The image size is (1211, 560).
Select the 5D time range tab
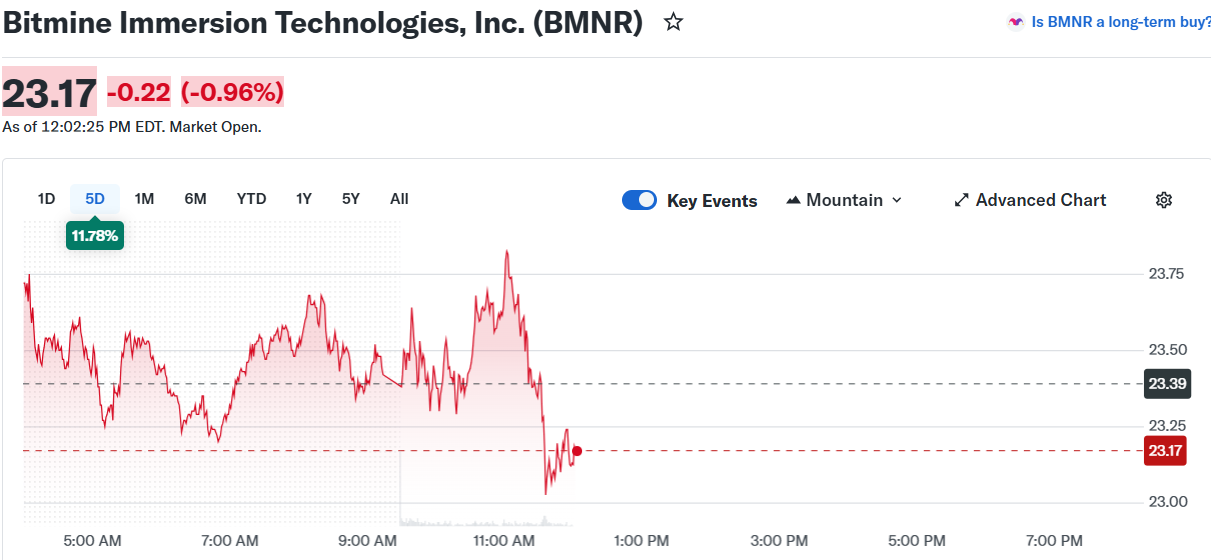tap(95, 198)
